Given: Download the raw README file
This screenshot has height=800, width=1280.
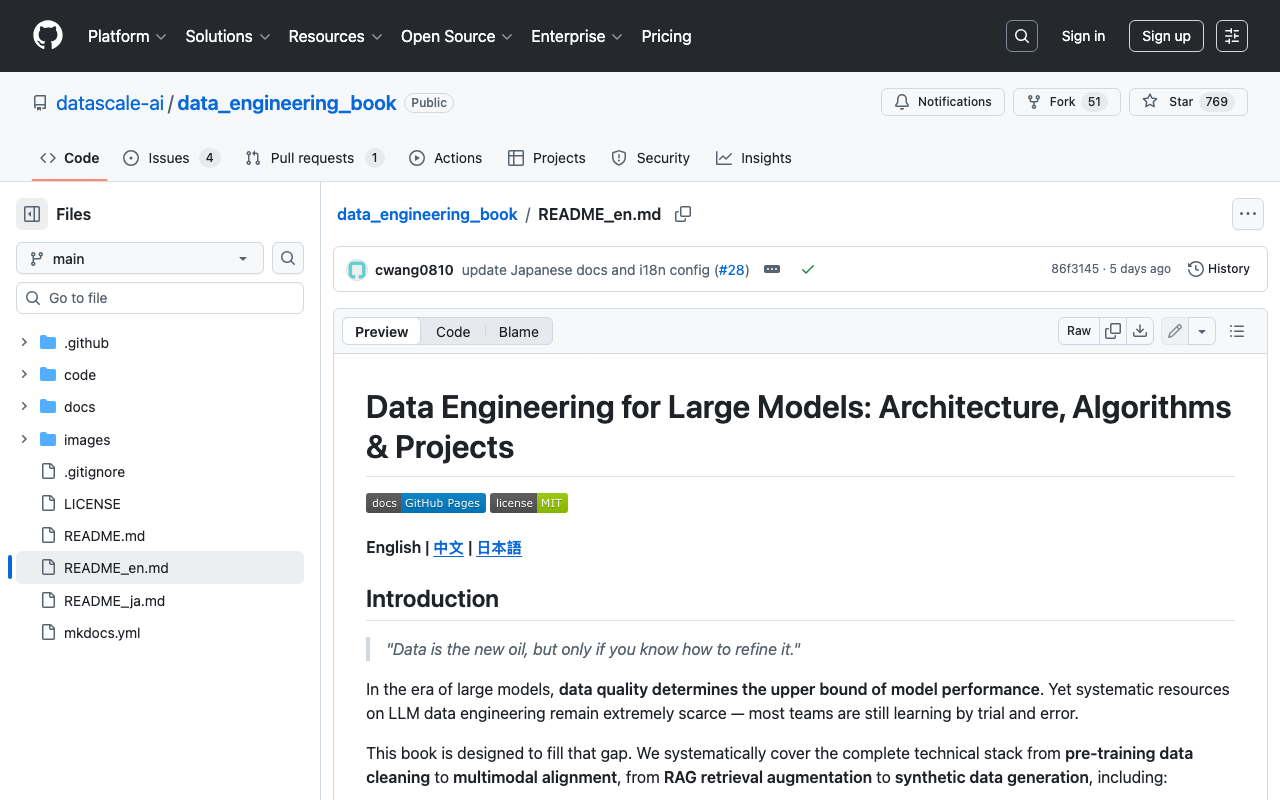Looking at the screenshot, I should click(1140, 330).
